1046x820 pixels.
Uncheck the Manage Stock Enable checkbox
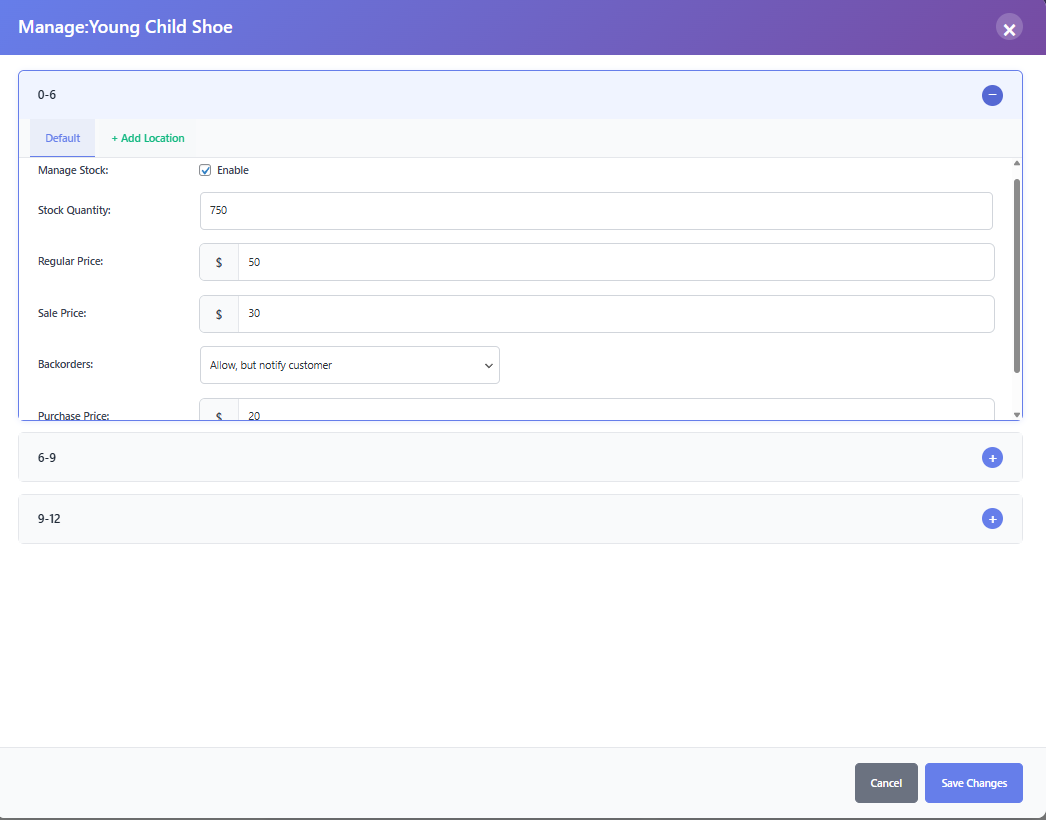coord(206,170)
